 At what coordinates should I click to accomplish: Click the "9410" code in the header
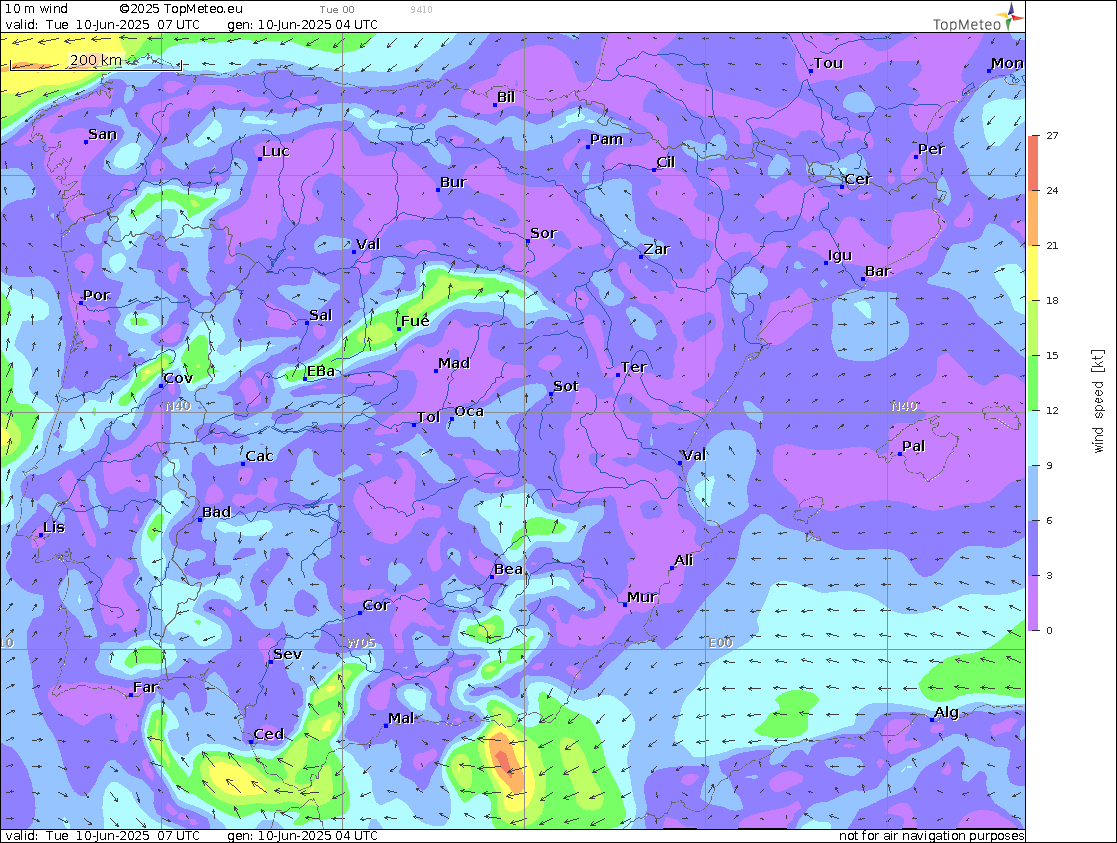coord(421,9)
